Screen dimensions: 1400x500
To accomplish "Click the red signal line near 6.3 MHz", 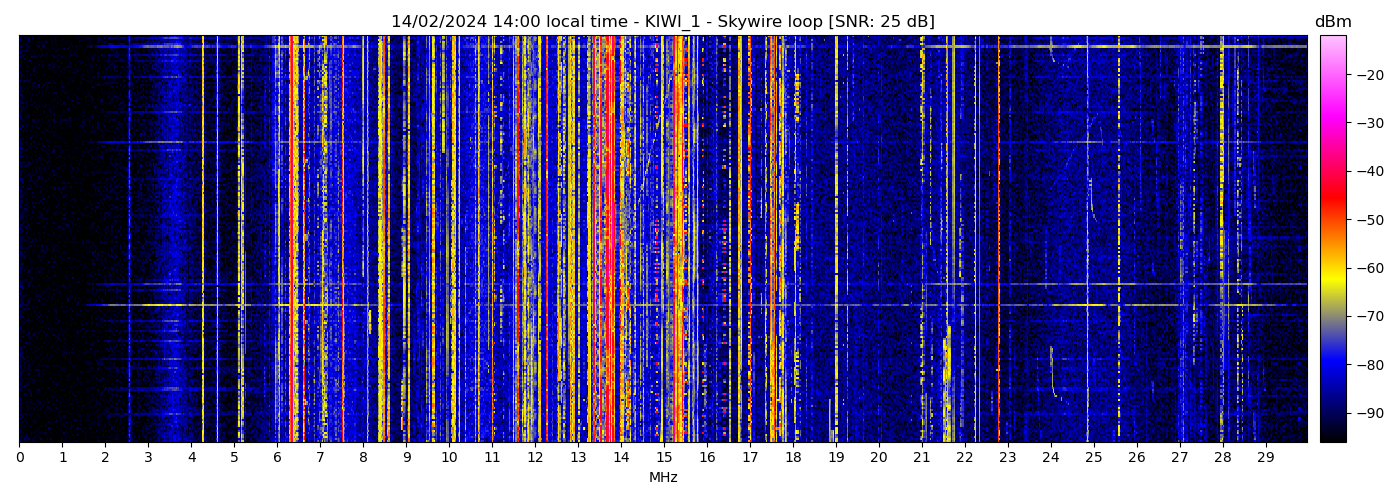I will point(291,240).
